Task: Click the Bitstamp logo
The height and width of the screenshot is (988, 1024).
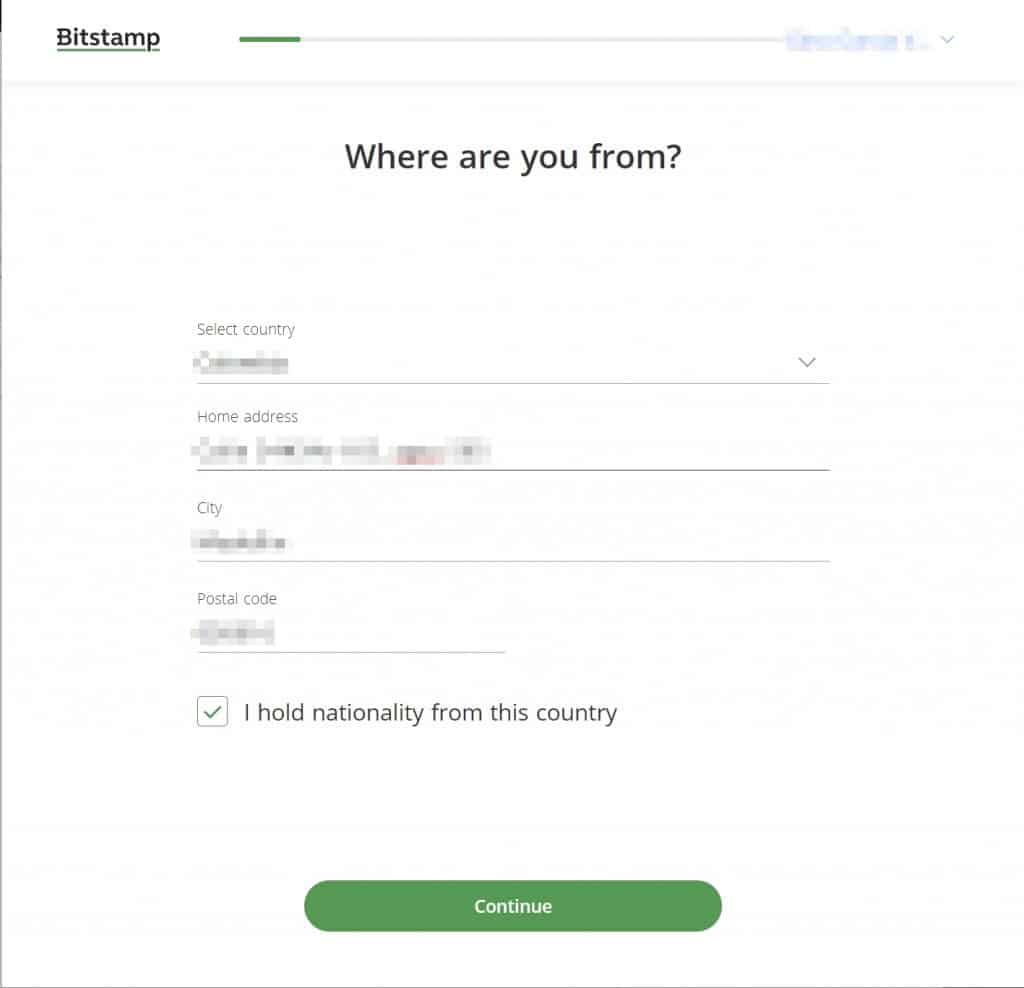Action: [107, 37]
